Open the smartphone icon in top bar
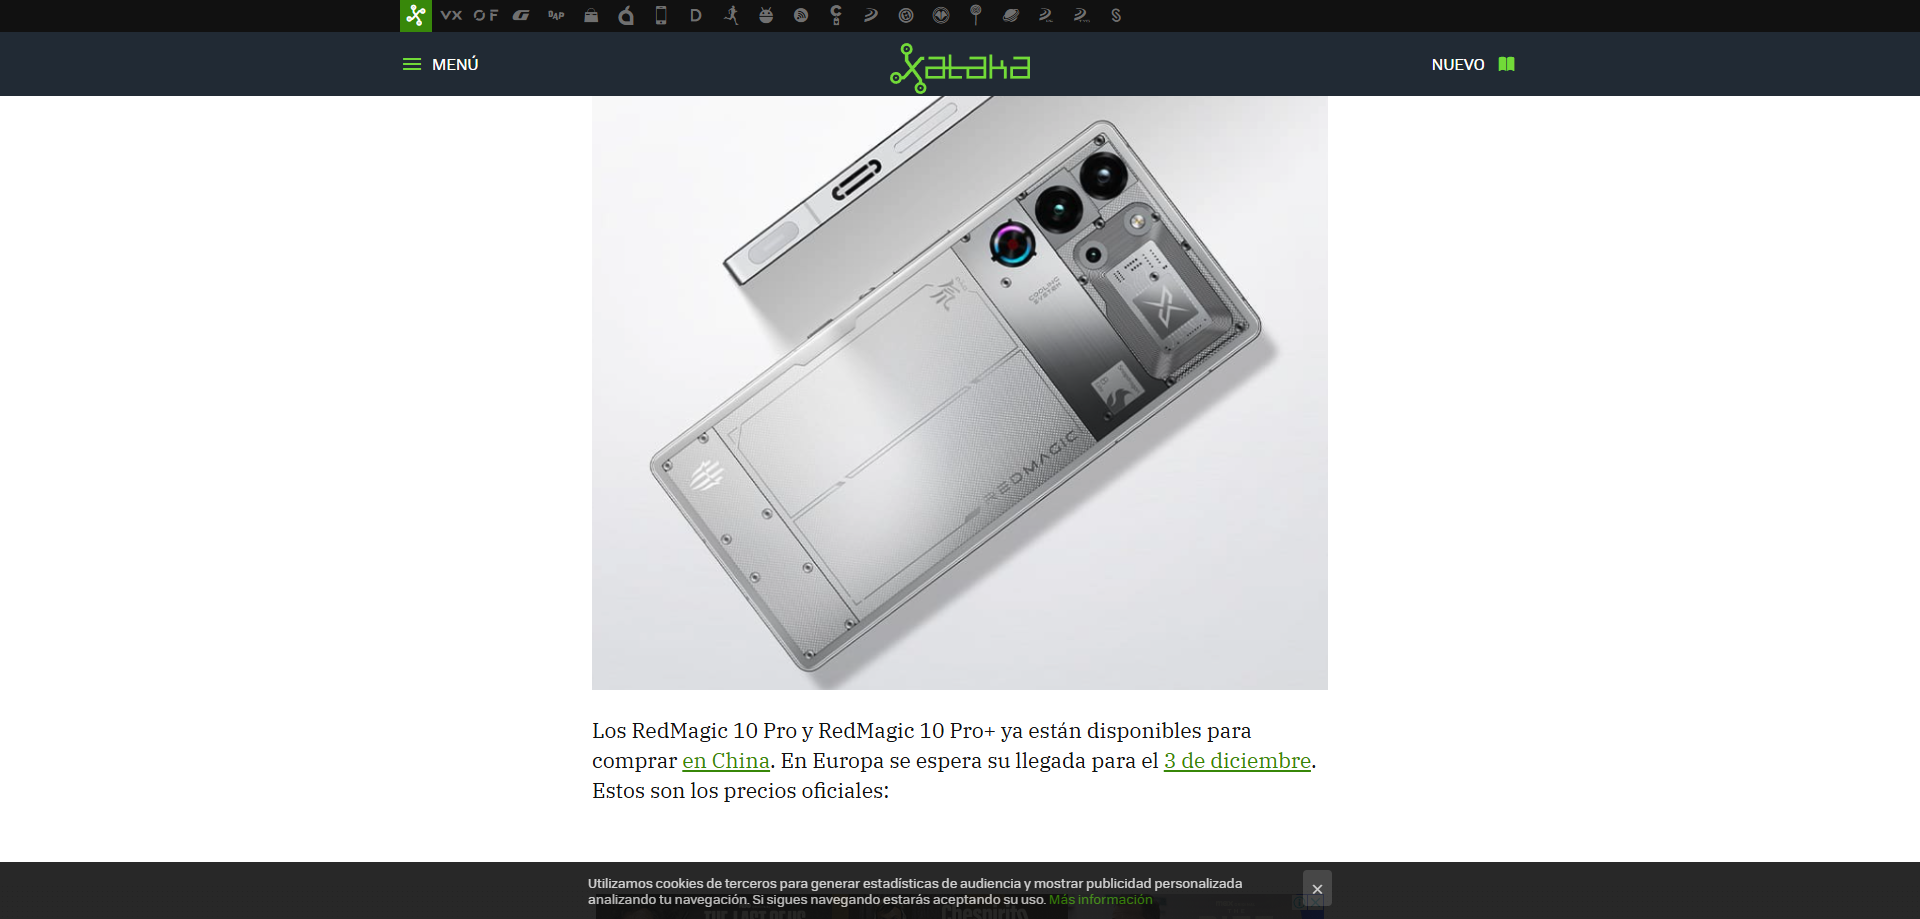 pyautogui.click(x=661, y=16)
